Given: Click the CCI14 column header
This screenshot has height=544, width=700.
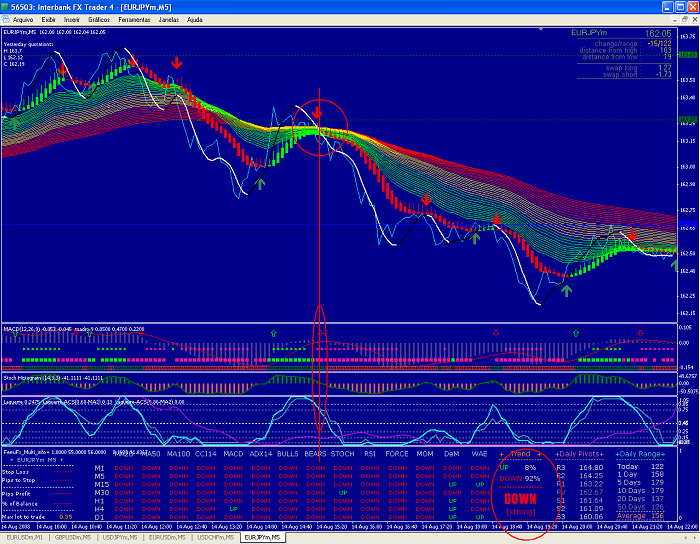Looking at the screenshot, I should (x=205, y=454).
